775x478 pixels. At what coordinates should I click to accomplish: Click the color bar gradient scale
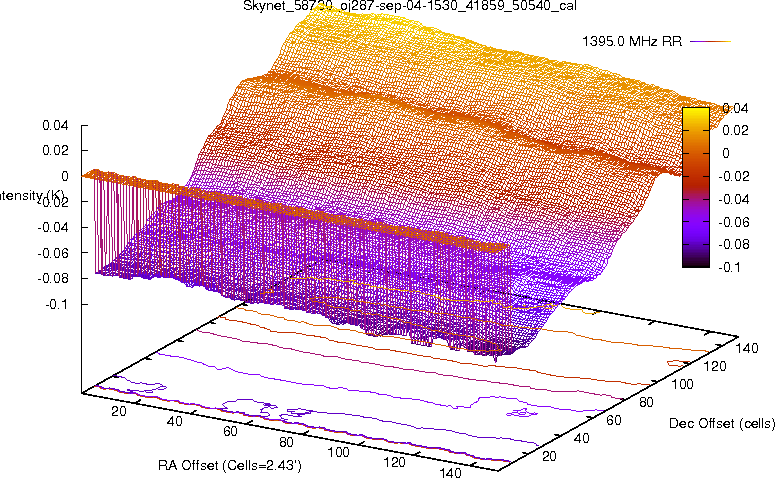point(695,187)
